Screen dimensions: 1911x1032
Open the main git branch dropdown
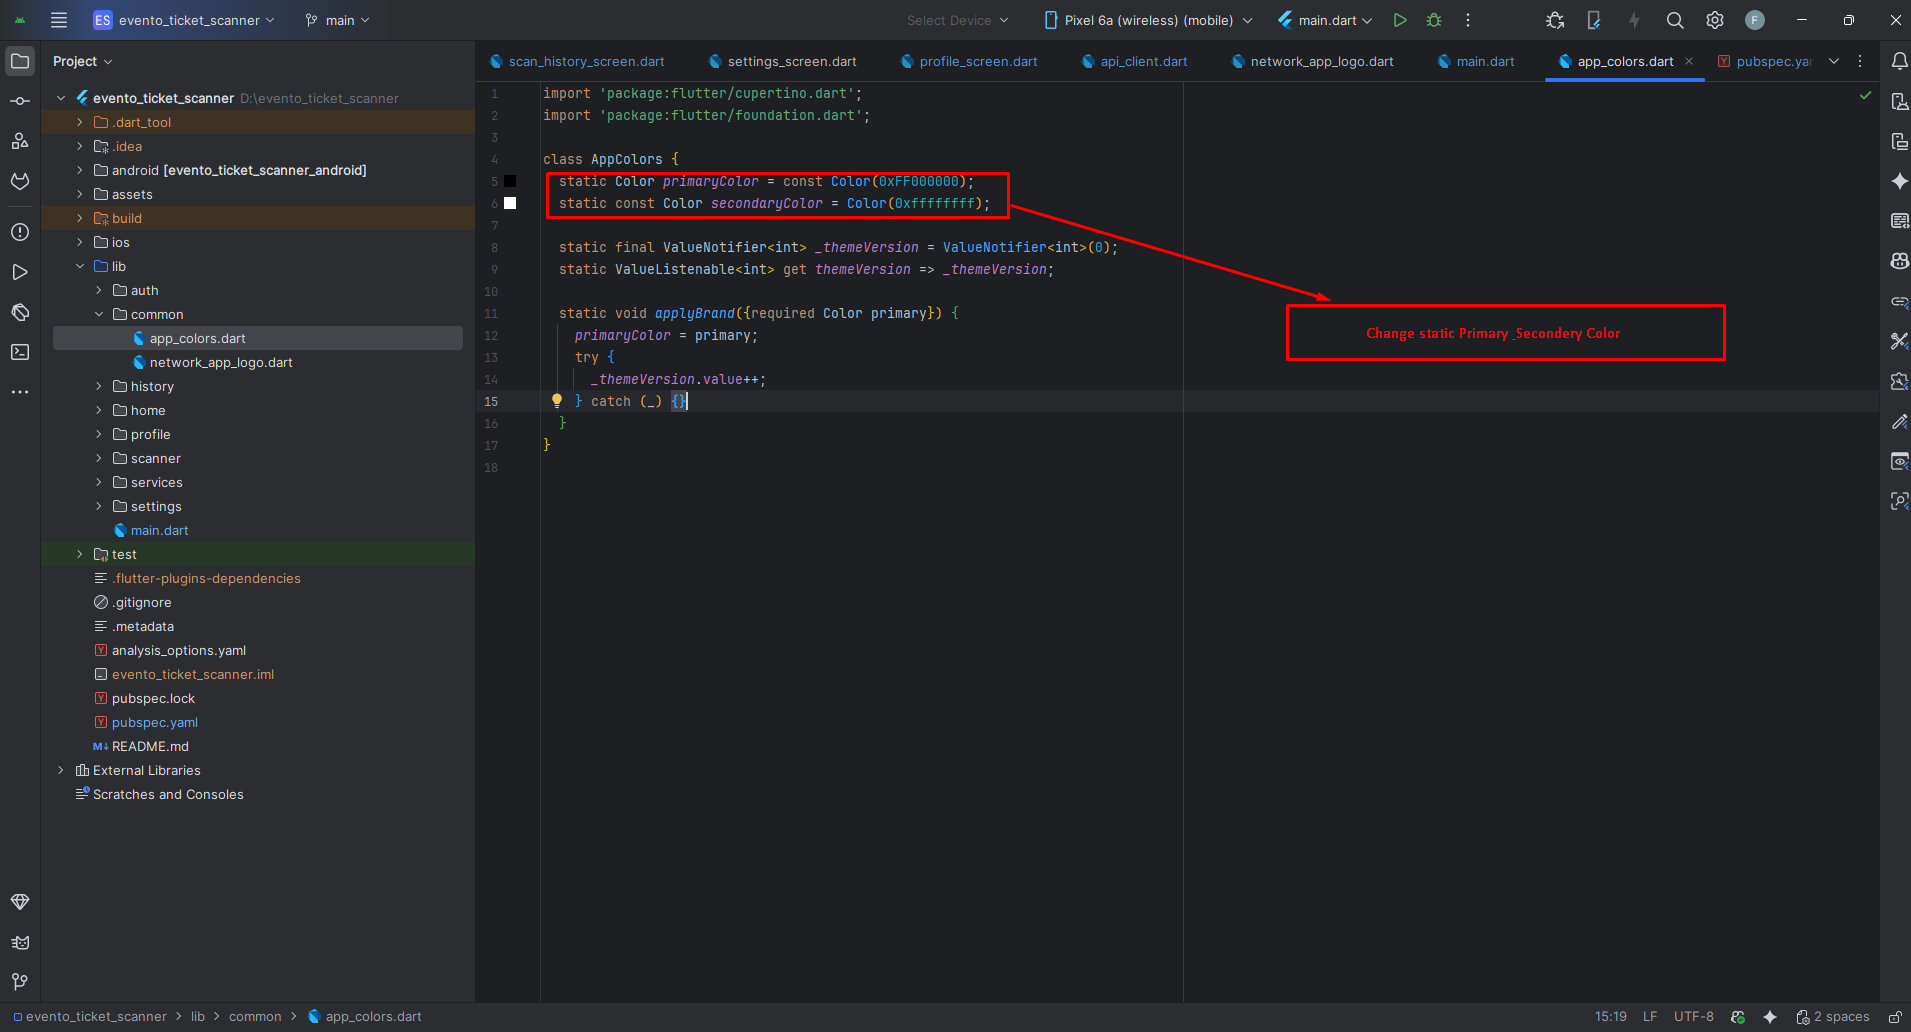coord(338,20)
